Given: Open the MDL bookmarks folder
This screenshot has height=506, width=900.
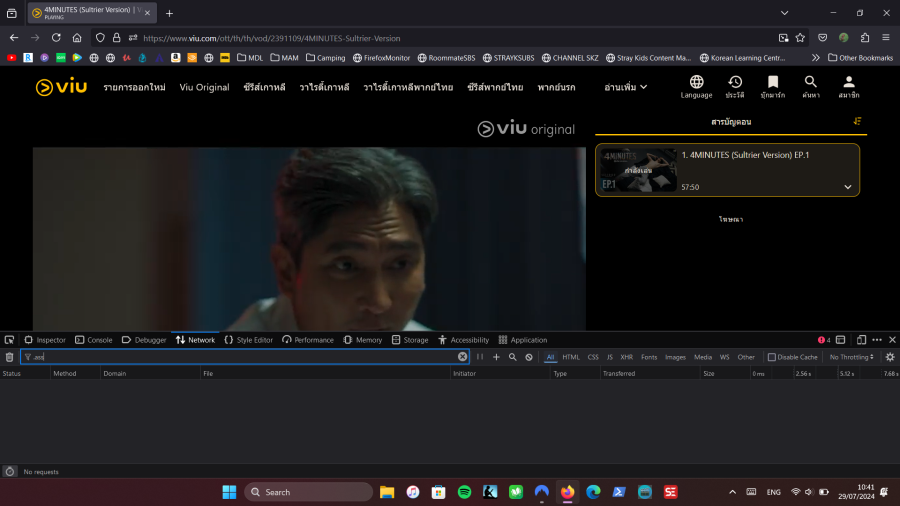Looking at the screenshot, I should pyautogui.click(x=250, y=57).
